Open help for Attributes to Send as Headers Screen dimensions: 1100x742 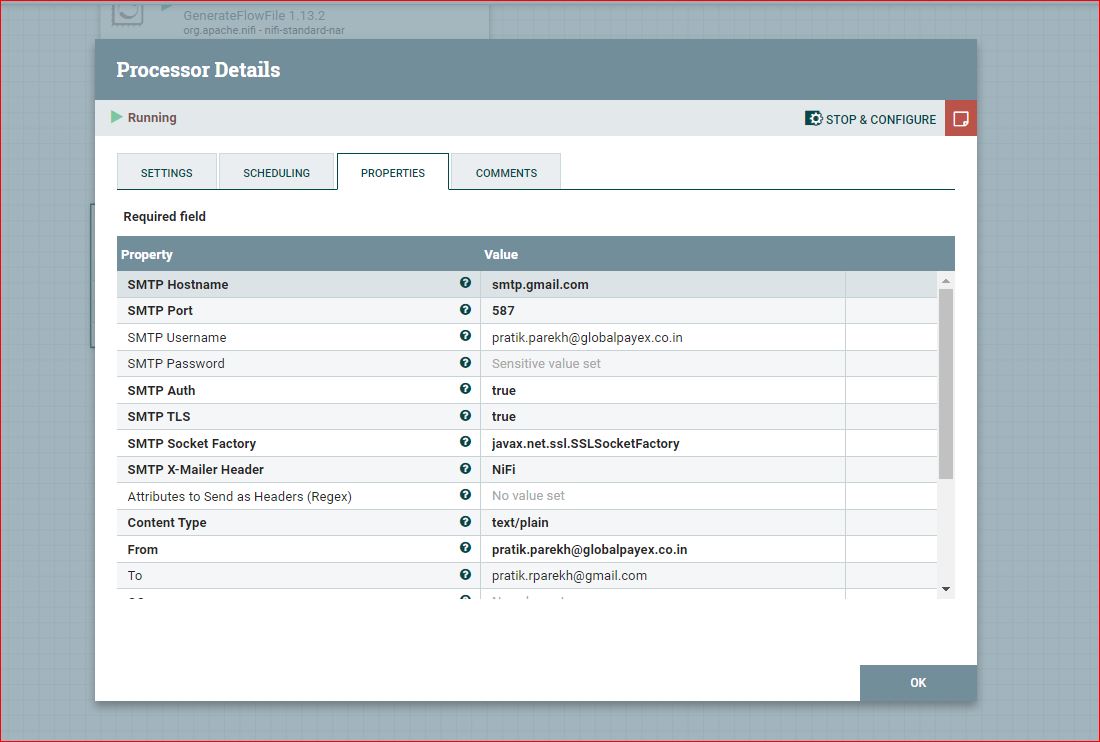(x=465, y=495)
